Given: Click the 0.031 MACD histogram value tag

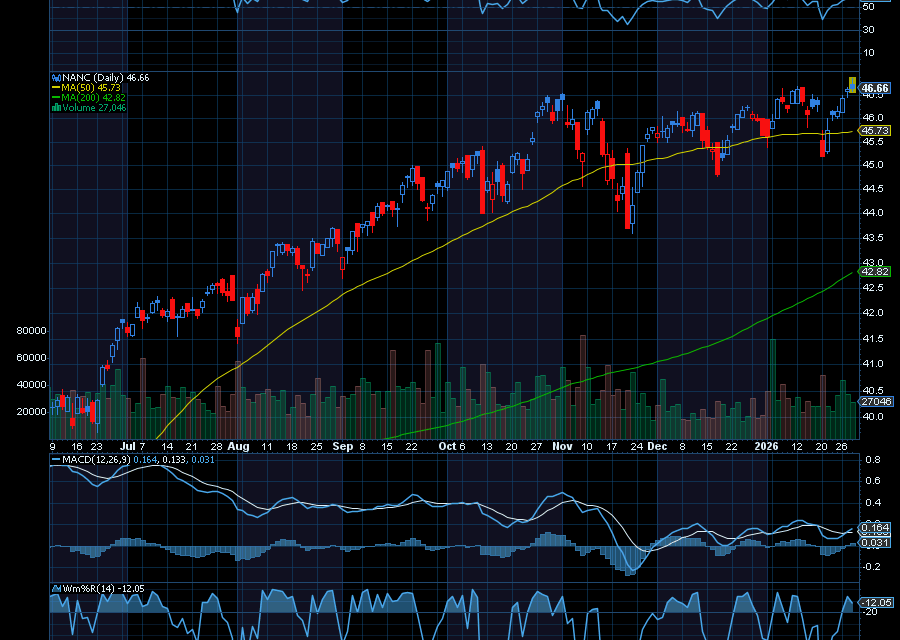Looking at the screenshot, I should coord(875,543).
